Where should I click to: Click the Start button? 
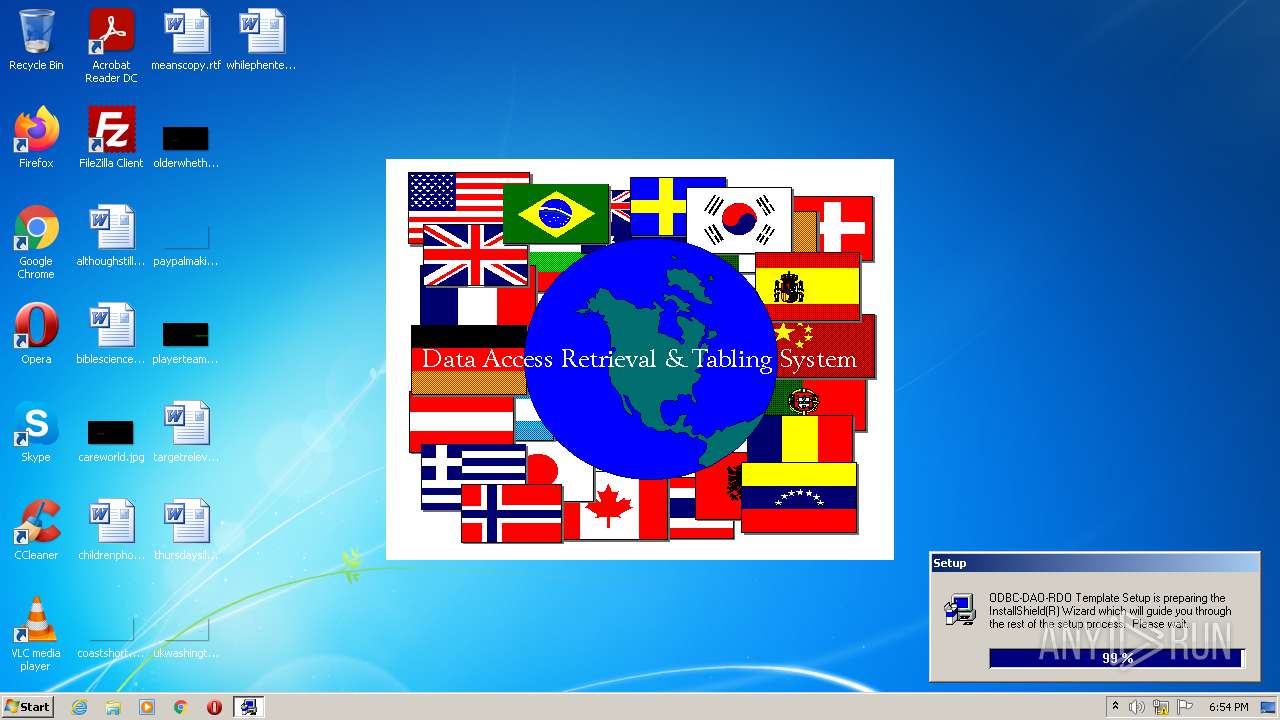pos(28,706)
